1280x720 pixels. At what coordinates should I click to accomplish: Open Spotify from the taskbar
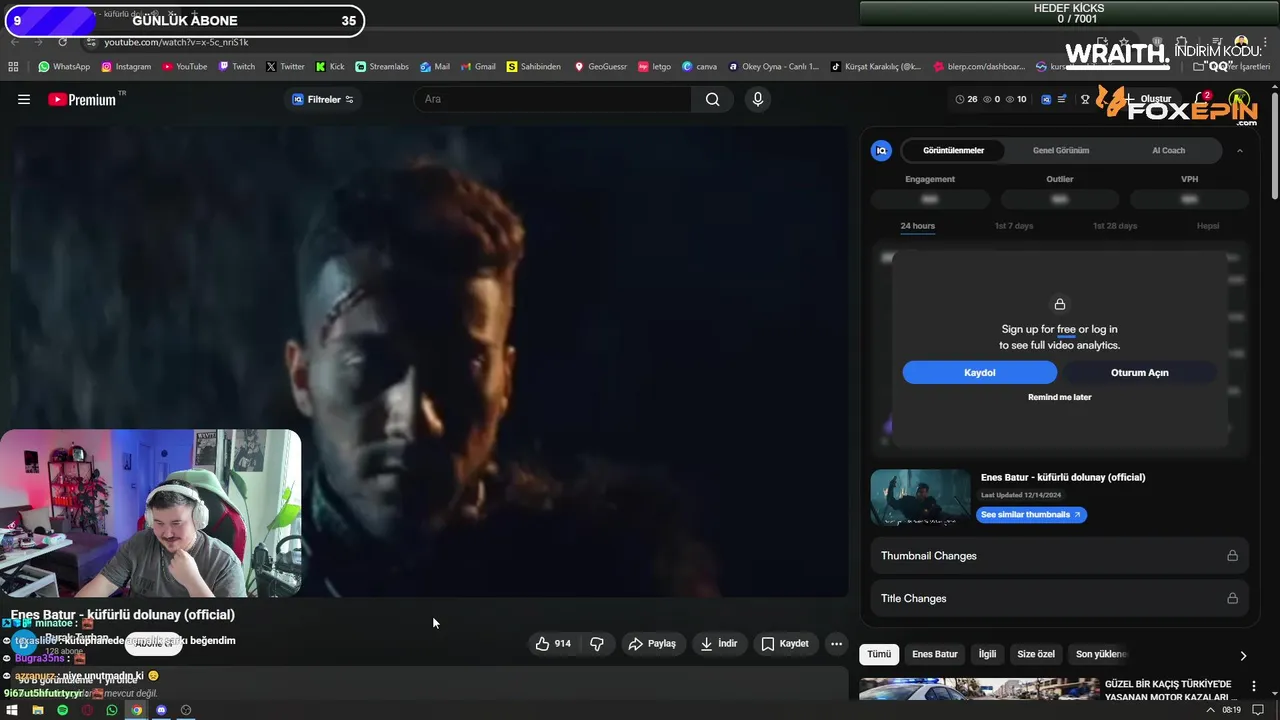click(x=62, y=710)
